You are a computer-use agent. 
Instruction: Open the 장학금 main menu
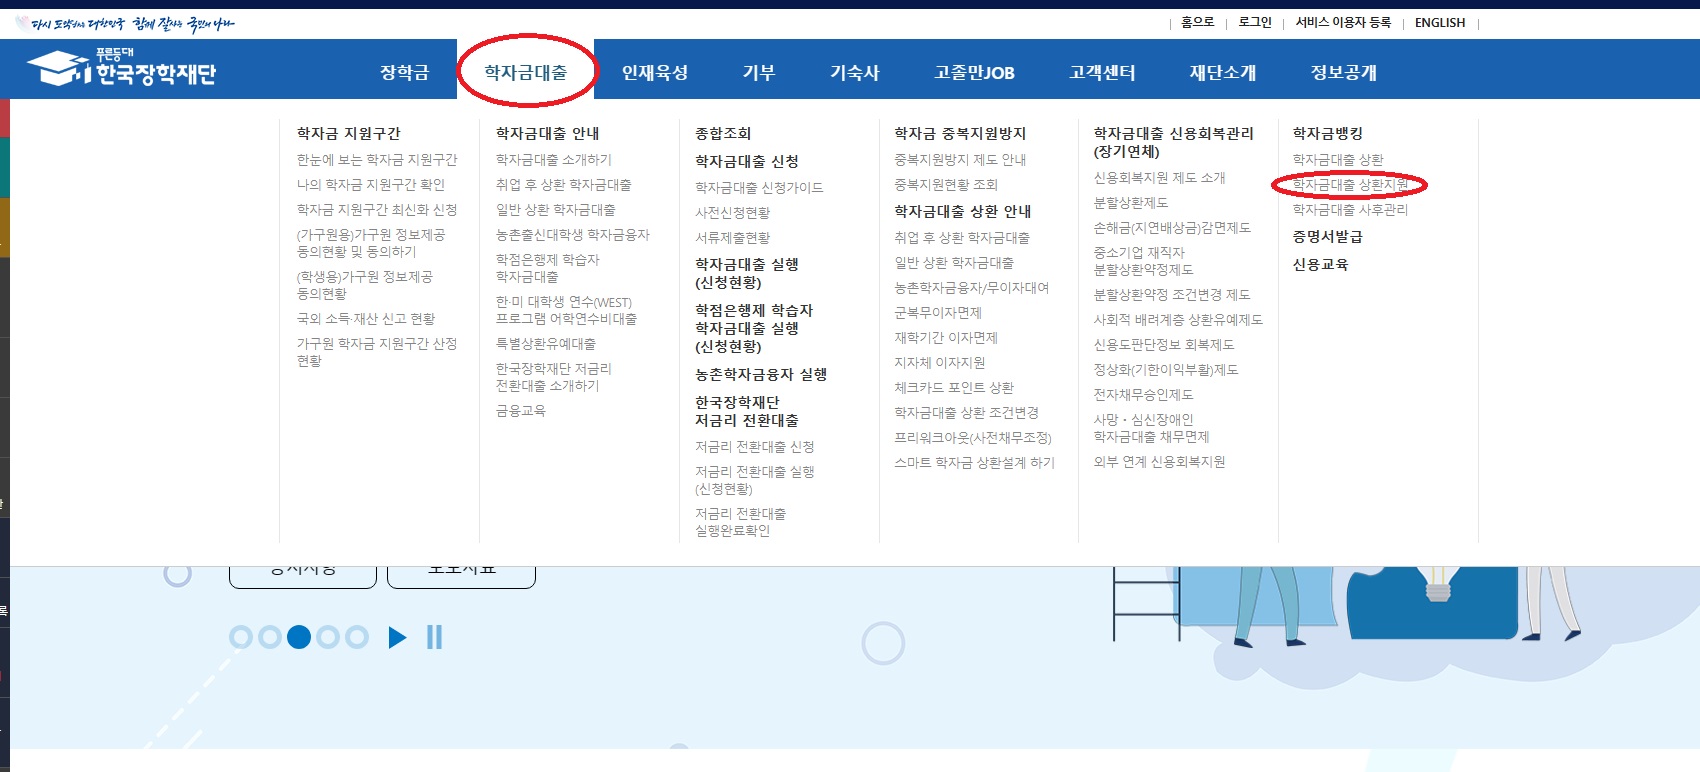click(404, 72)
